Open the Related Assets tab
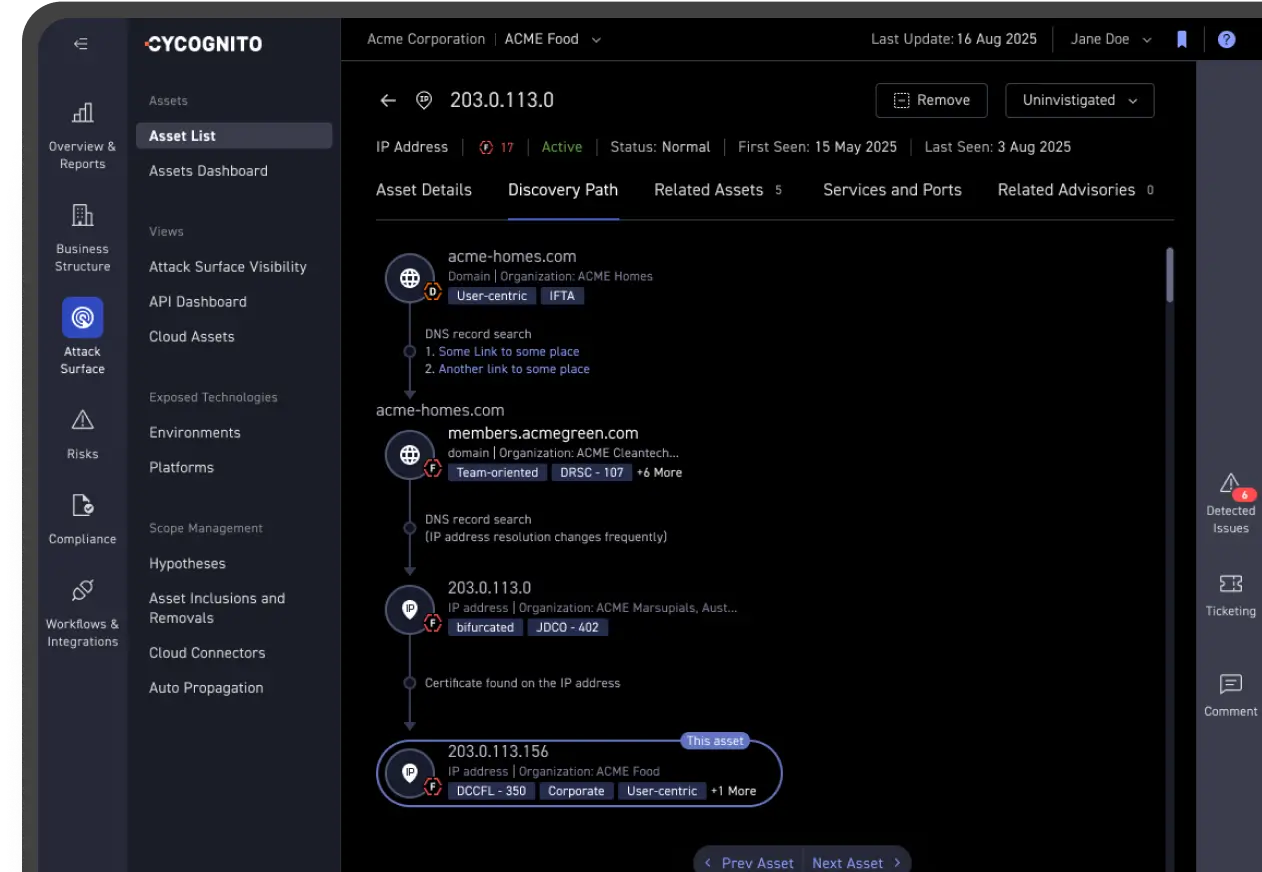Screen dimensions: 1262x872 [718, 190]
